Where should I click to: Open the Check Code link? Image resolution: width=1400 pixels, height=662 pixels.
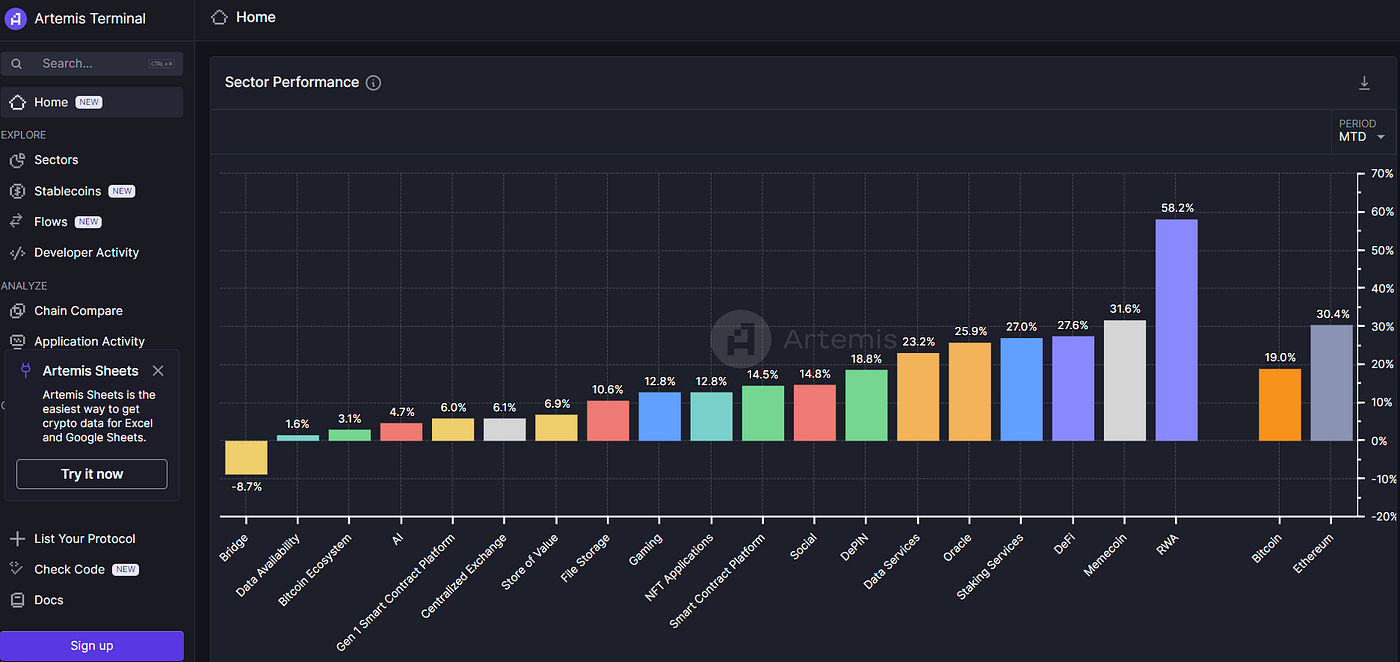coord(69,569)
